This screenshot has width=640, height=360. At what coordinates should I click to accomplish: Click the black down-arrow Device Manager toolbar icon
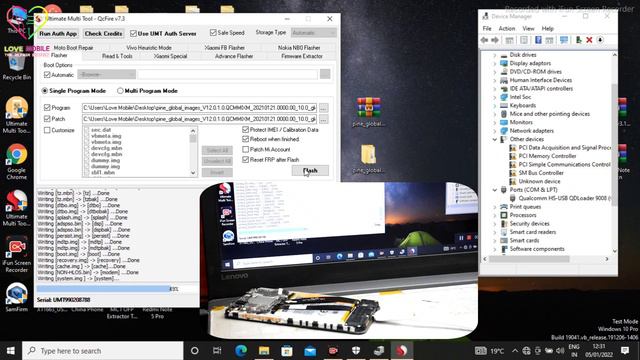(x=600, y=40)
